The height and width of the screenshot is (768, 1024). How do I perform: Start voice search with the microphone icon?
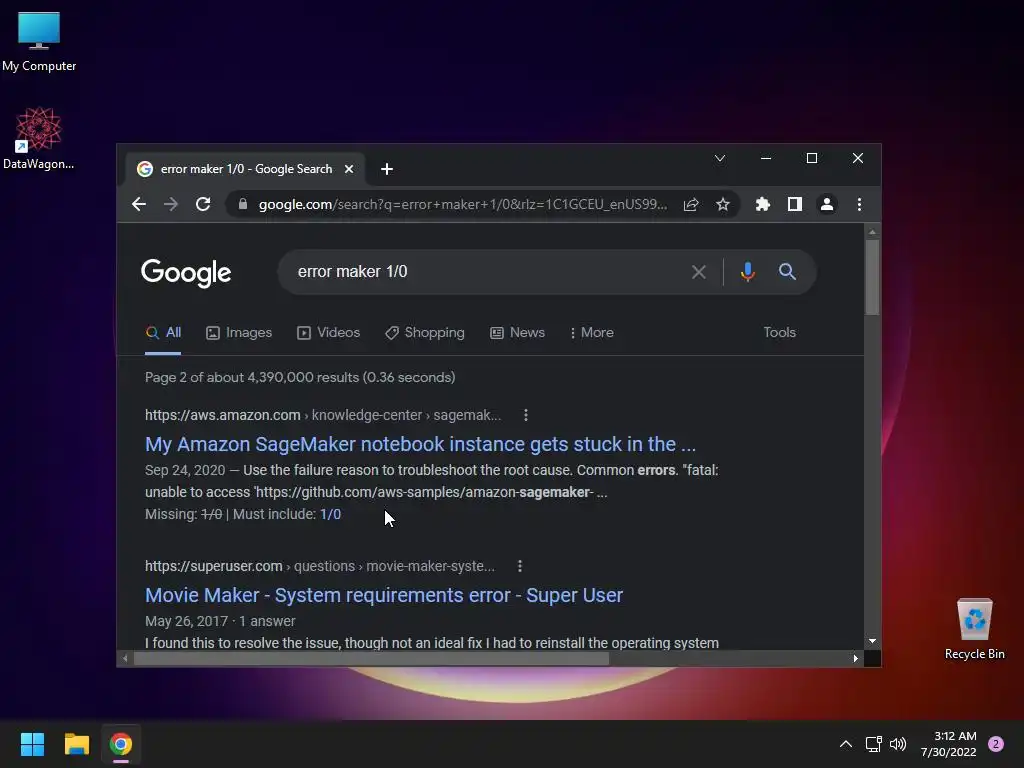(748, 272)
